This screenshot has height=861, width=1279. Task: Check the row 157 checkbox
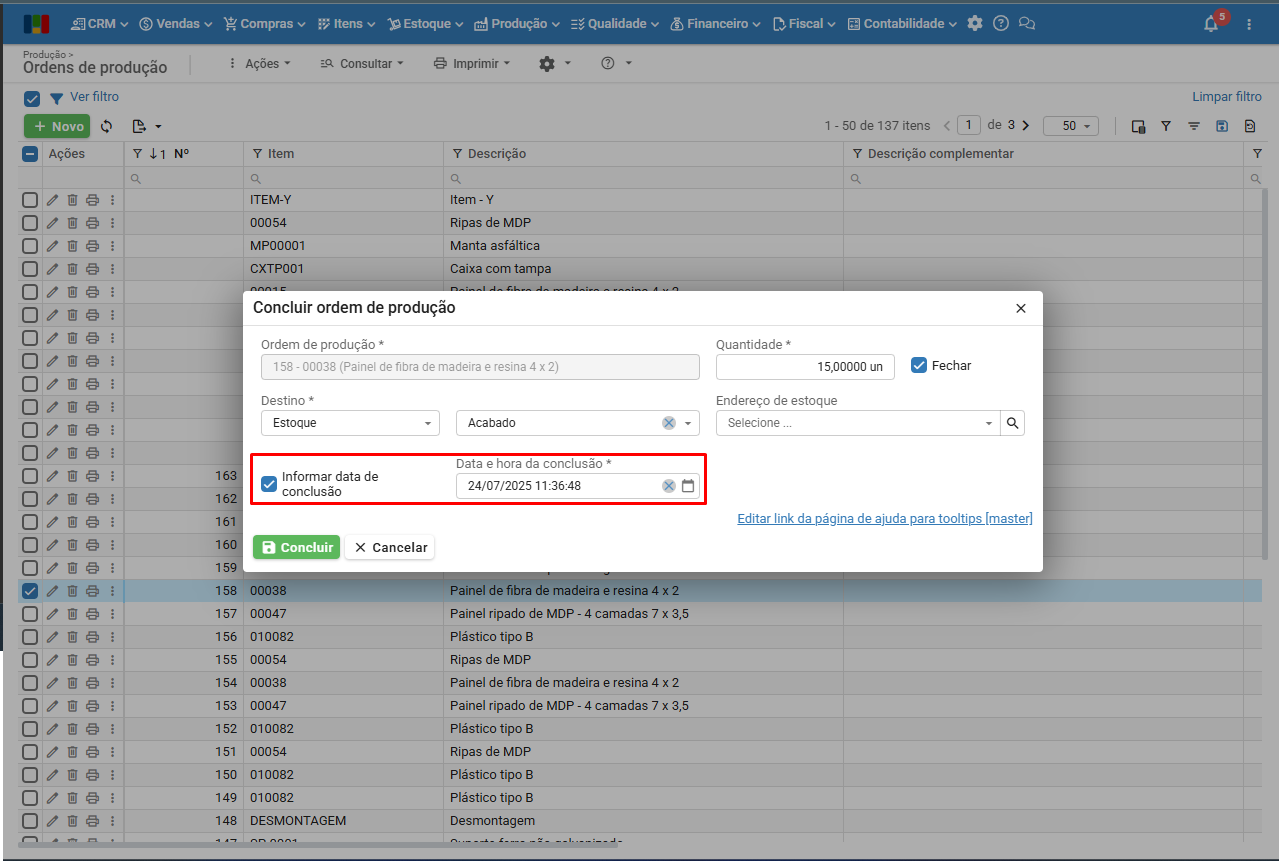tap(30, 614)
